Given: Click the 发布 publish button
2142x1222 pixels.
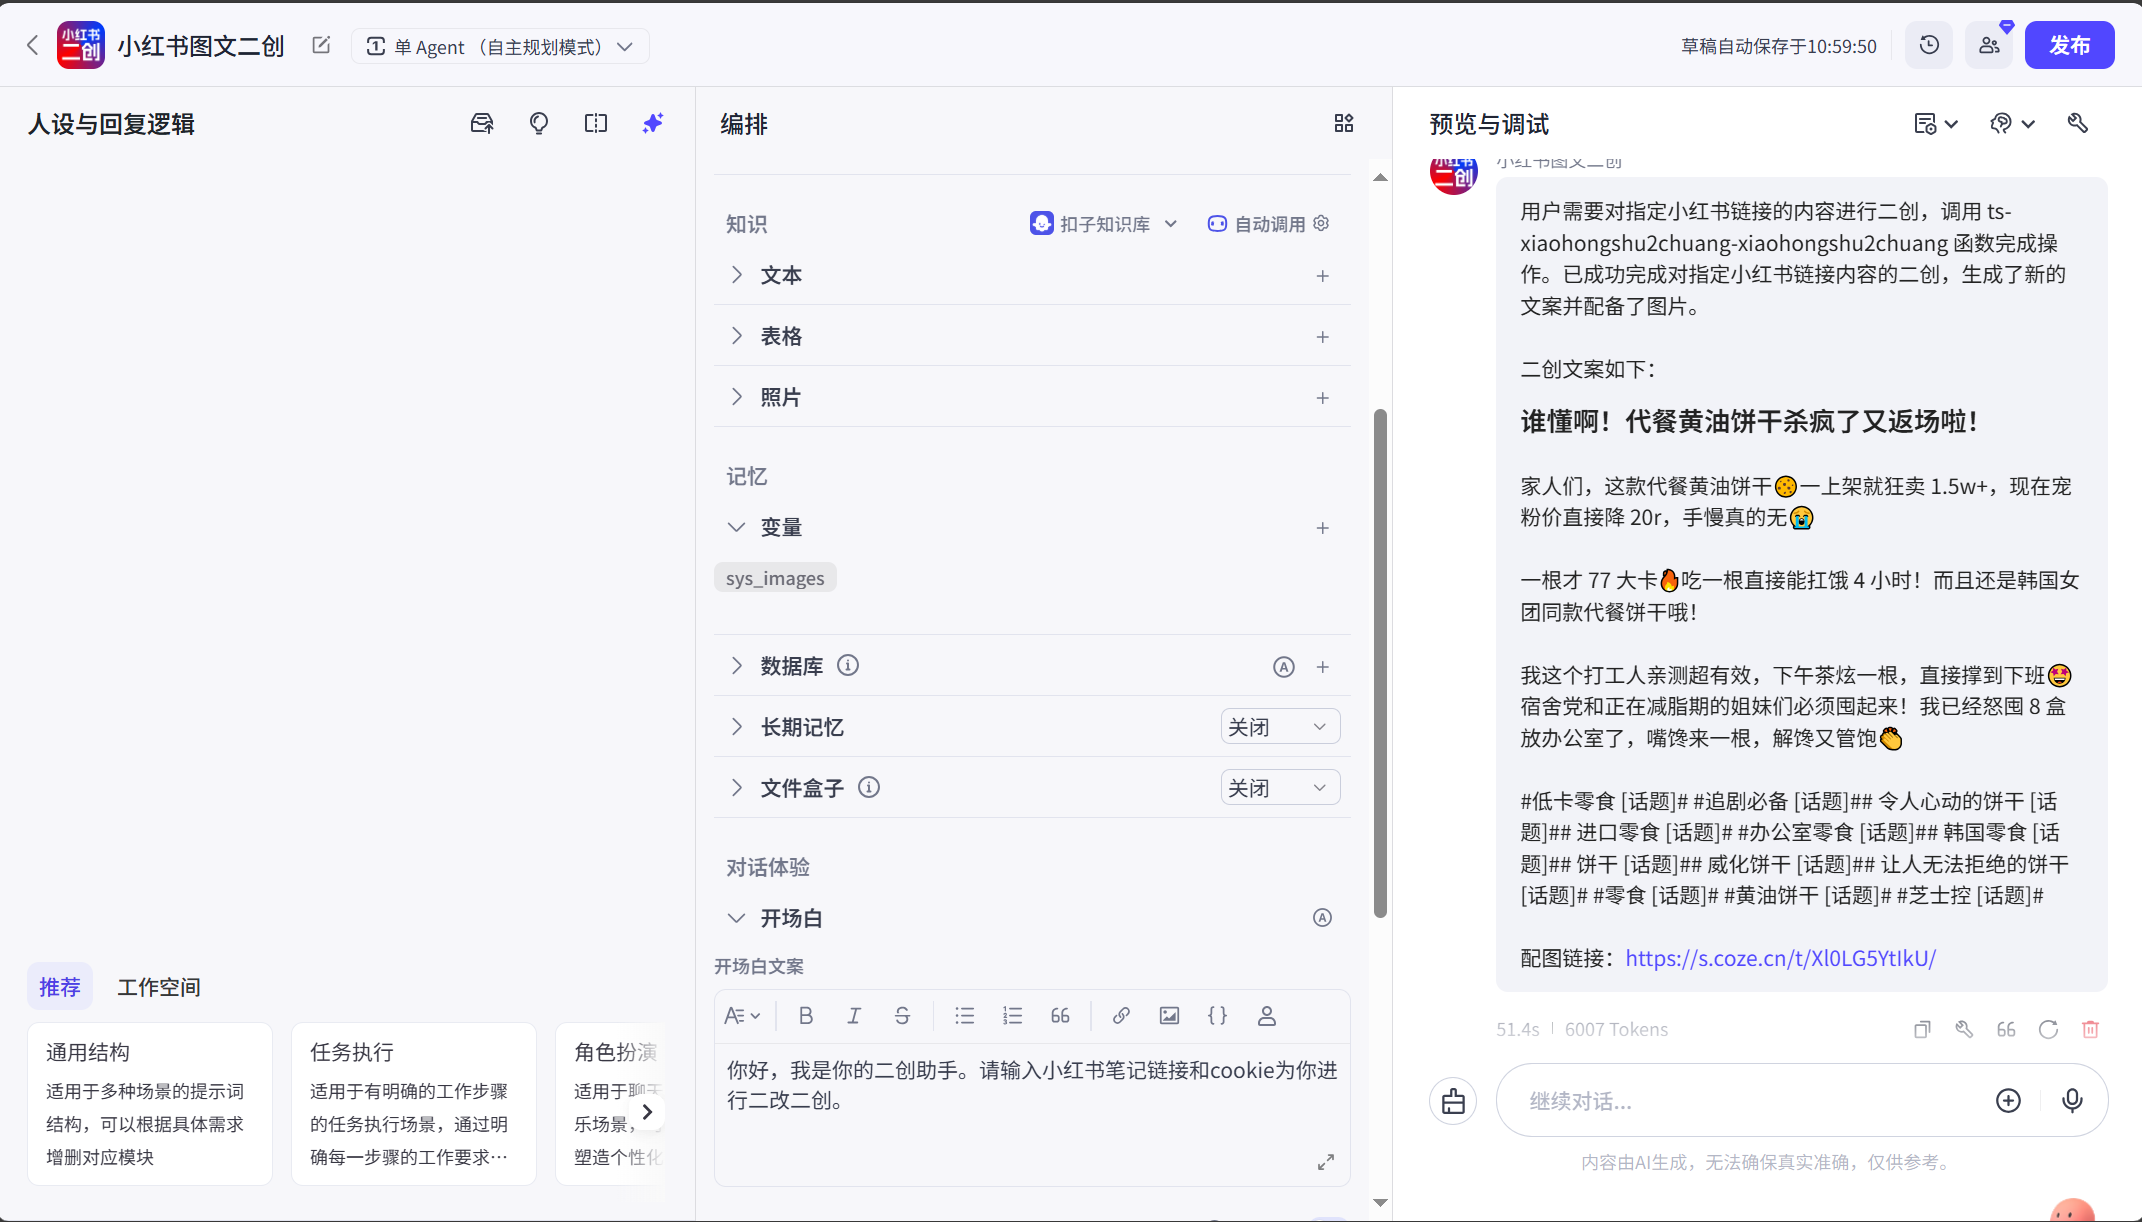Looking at the screenshot, I should click(2069, 45).
